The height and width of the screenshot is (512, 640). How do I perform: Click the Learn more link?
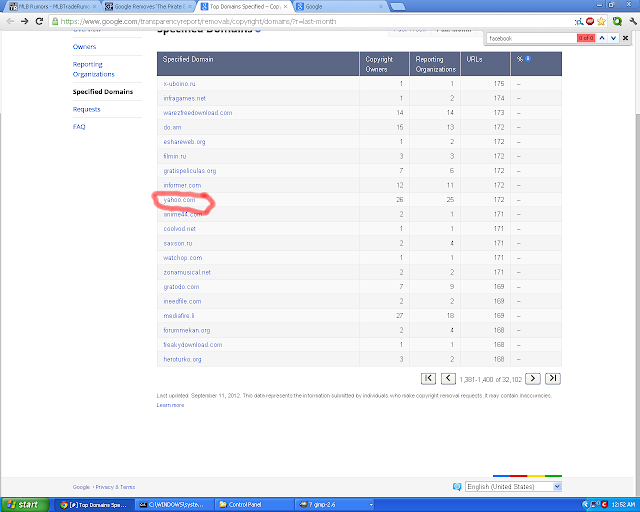(x=170, y=405)
